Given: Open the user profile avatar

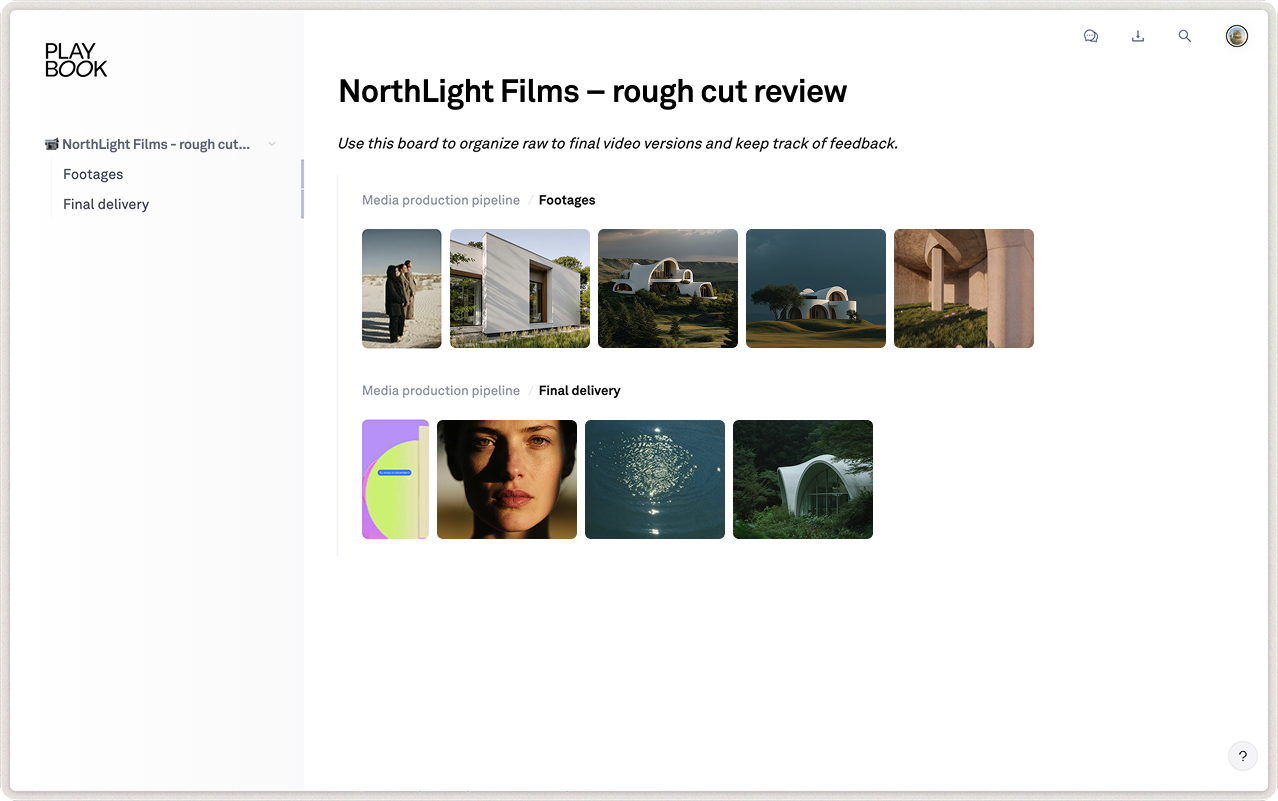Looking at the screenshot, I should tap(1237, 36).
